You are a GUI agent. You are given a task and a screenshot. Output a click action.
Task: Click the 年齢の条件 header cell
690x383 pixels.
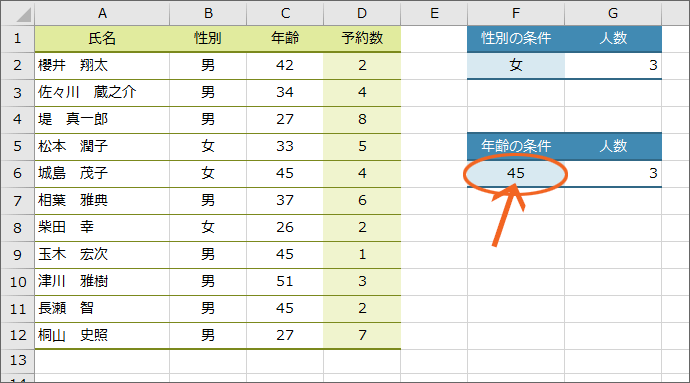click(516, 147)
